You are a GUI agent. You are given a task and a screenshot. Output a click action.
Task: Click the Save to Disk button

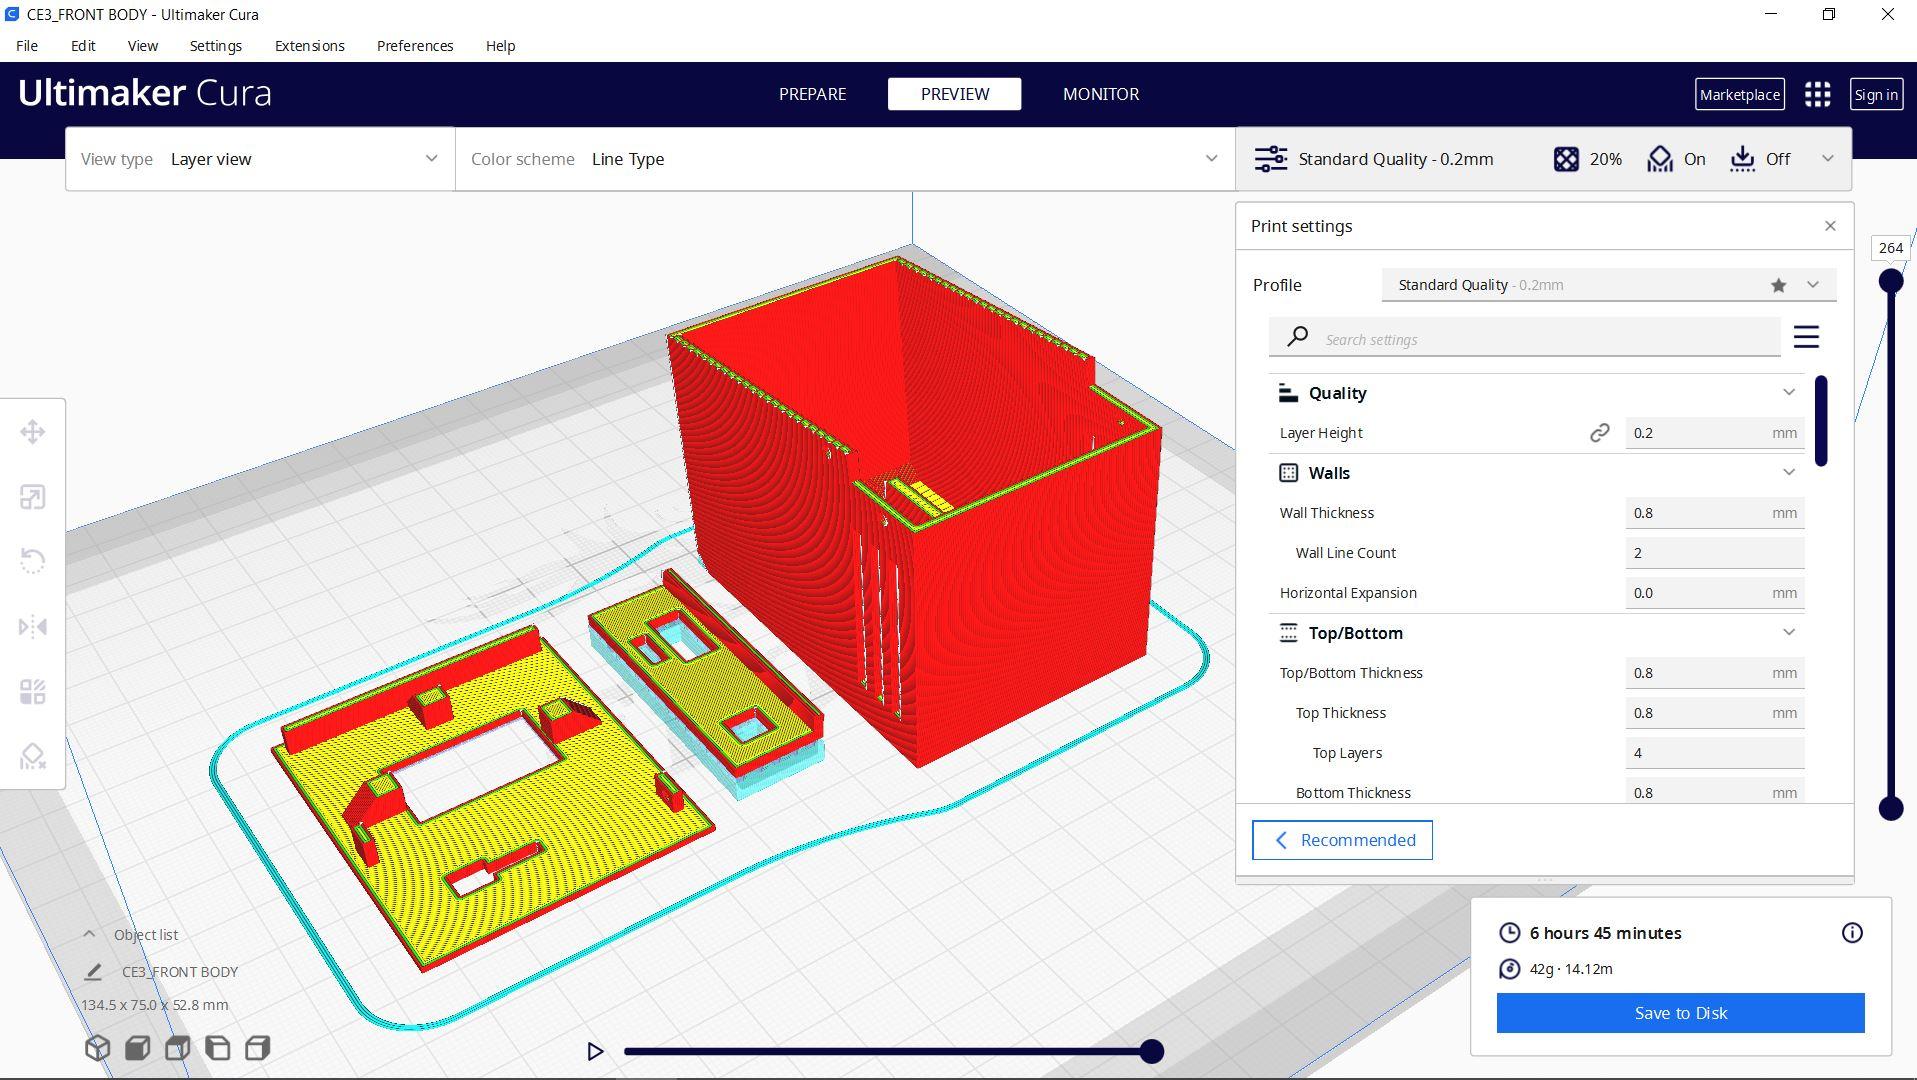click(x=1680, y=1013)
